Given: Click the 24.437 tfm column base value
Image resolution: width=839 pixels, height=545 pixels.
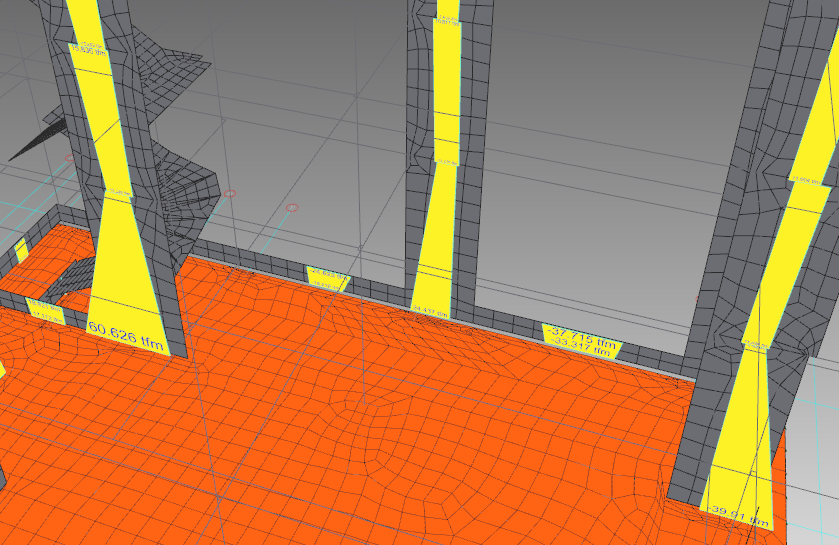Looking at the screenshot, I should 430,311.
